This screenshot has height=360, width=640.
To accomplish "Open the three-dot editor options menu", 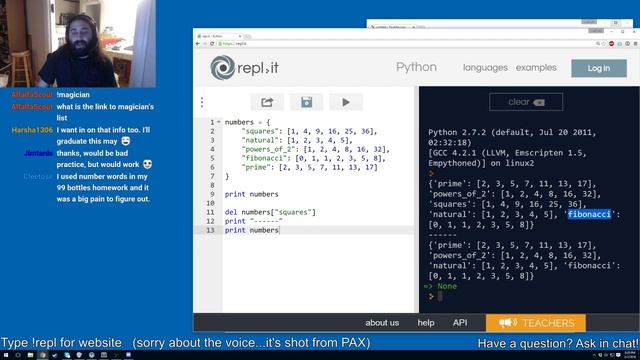I will (202, 102).
